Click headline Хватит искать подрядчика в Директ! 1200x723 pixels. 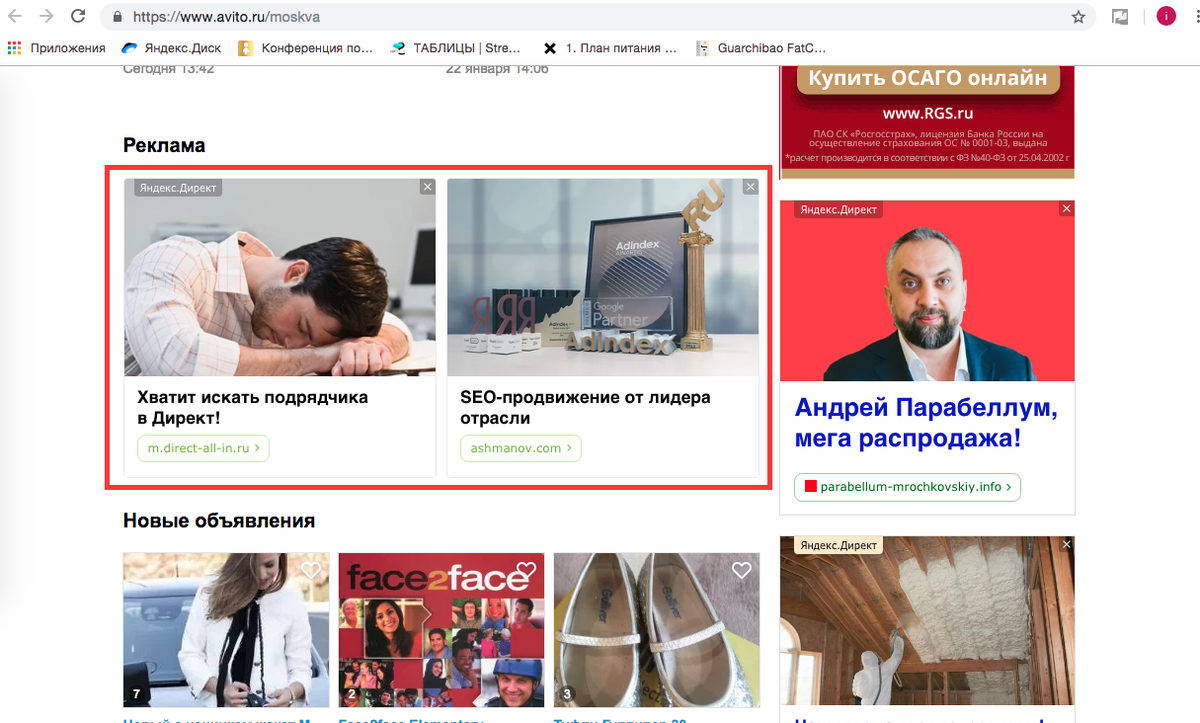[253, 407]
